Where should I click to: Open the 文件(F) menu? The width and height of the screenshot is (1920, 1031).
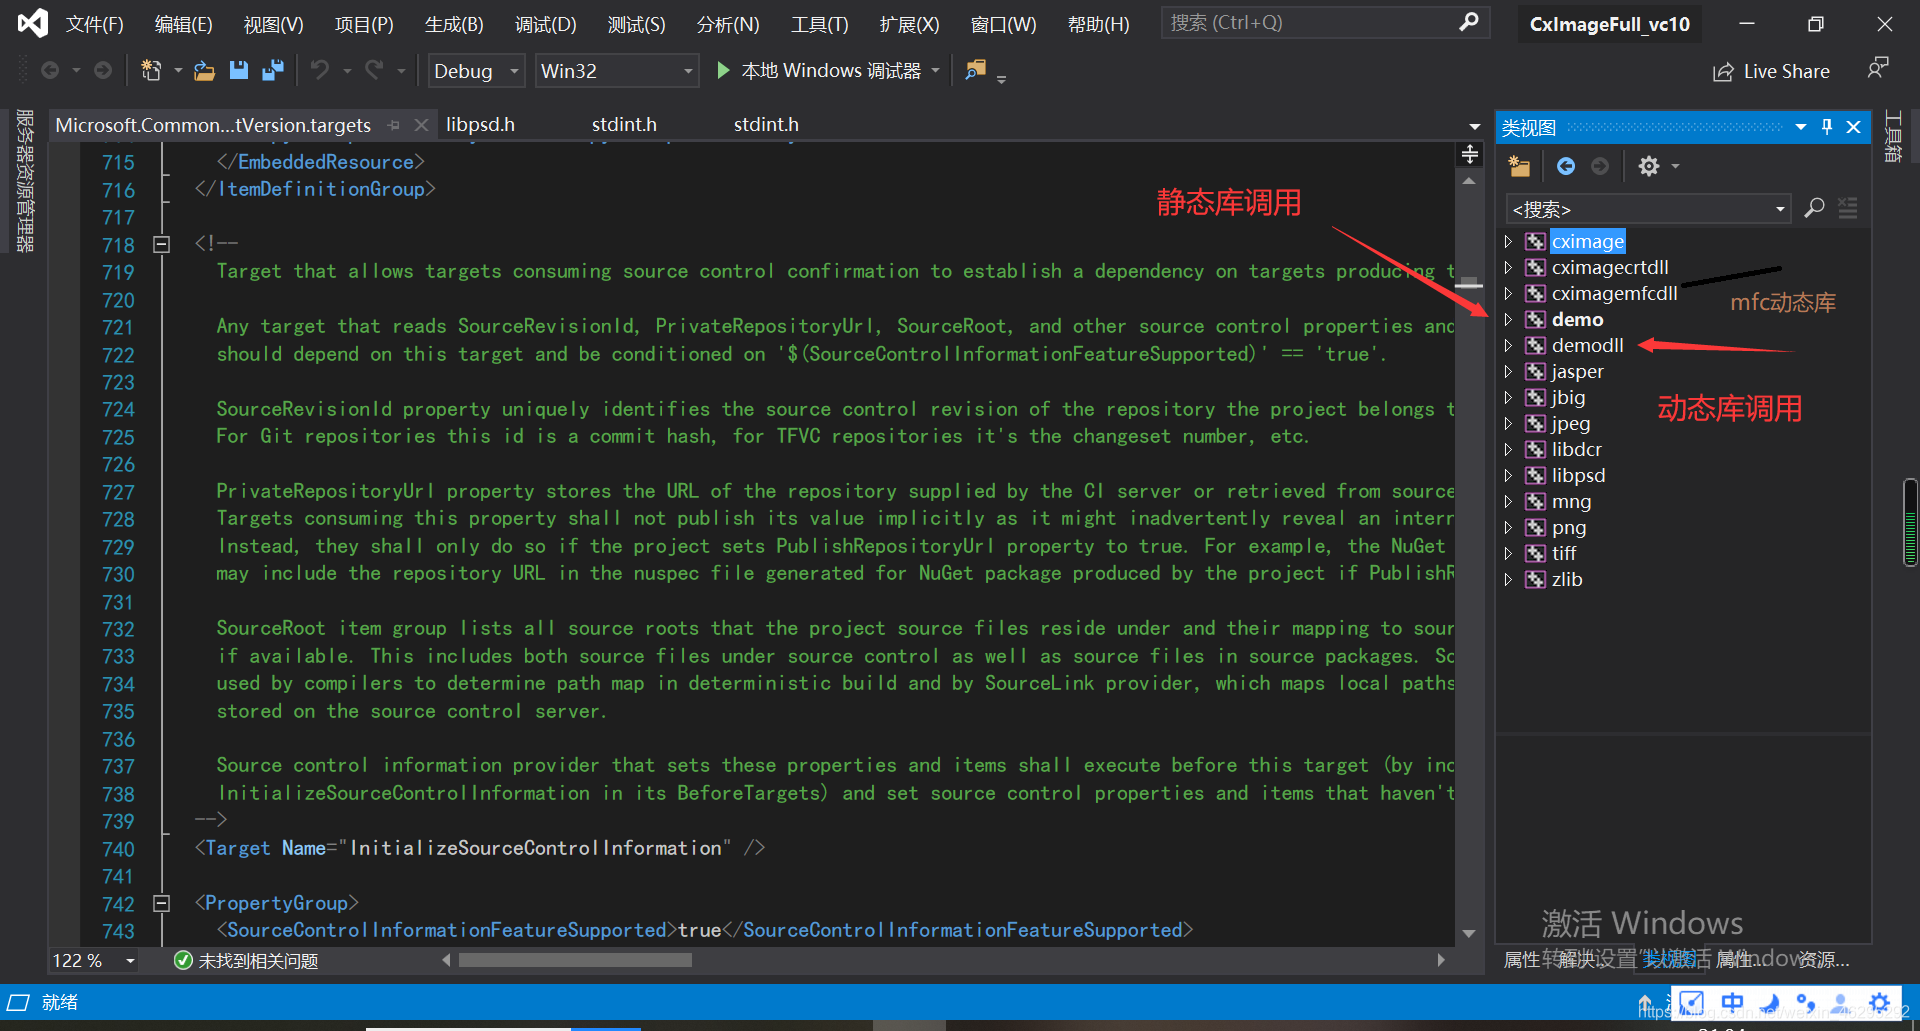[x=94, y=24]
